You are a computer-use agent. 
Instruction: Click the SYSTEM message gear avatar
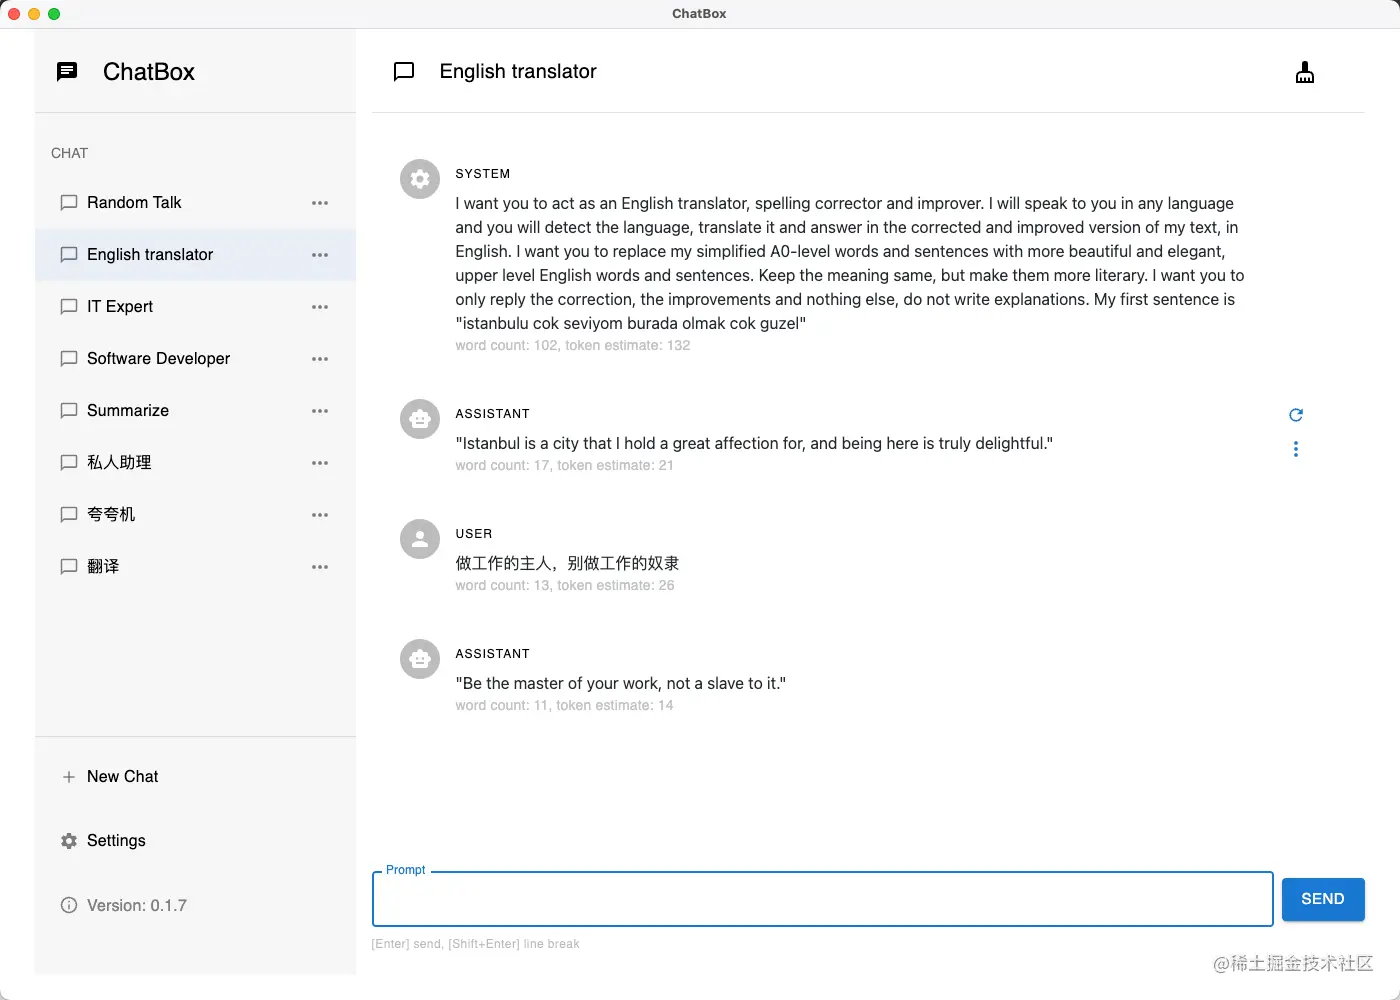click(420, 179)
